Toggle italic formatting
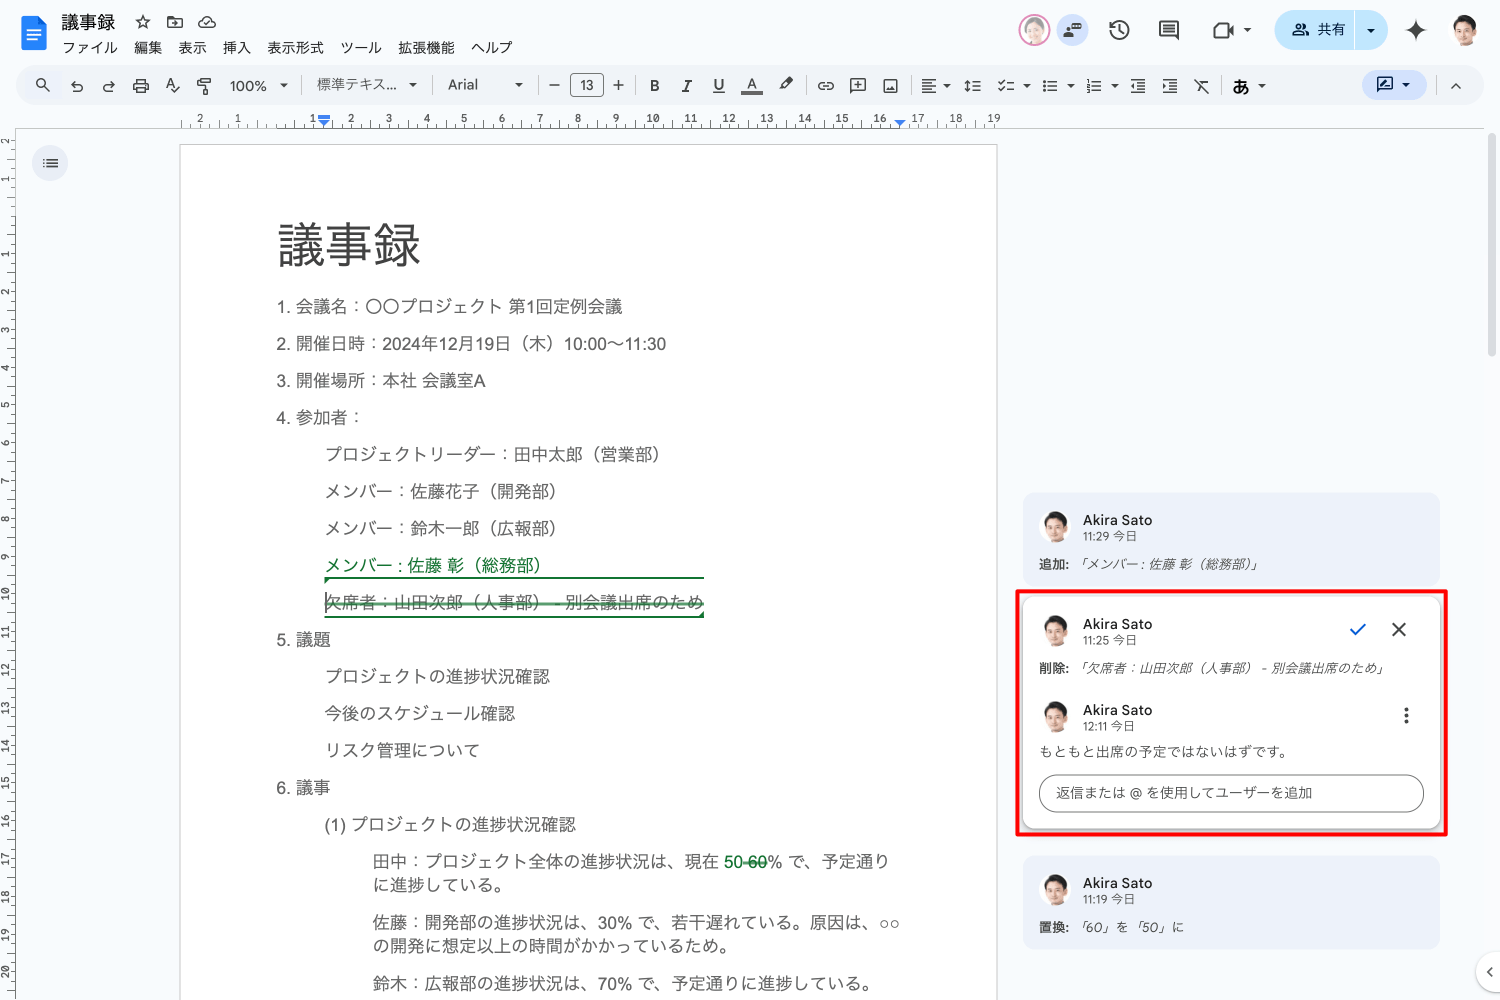The height and width of the screenshot is (1000, 1500). (x=687, y=86)
